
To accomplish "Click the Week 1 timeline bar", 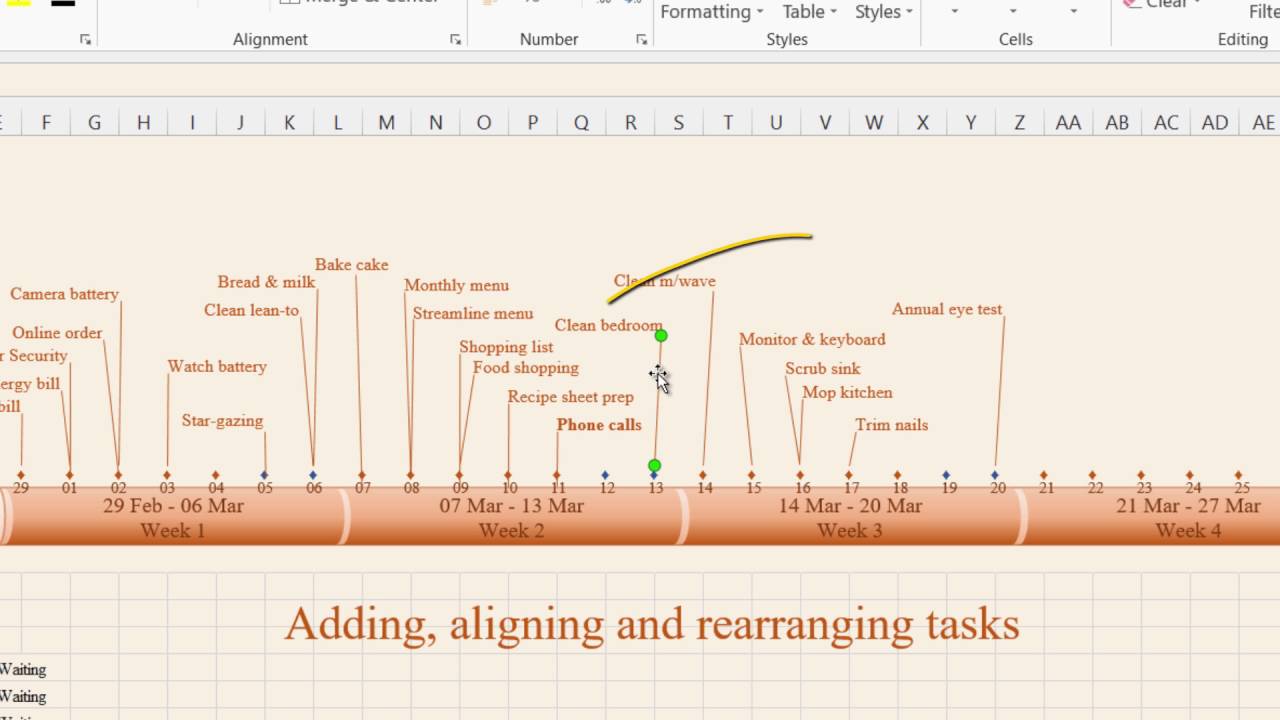I will click(173, 518).
